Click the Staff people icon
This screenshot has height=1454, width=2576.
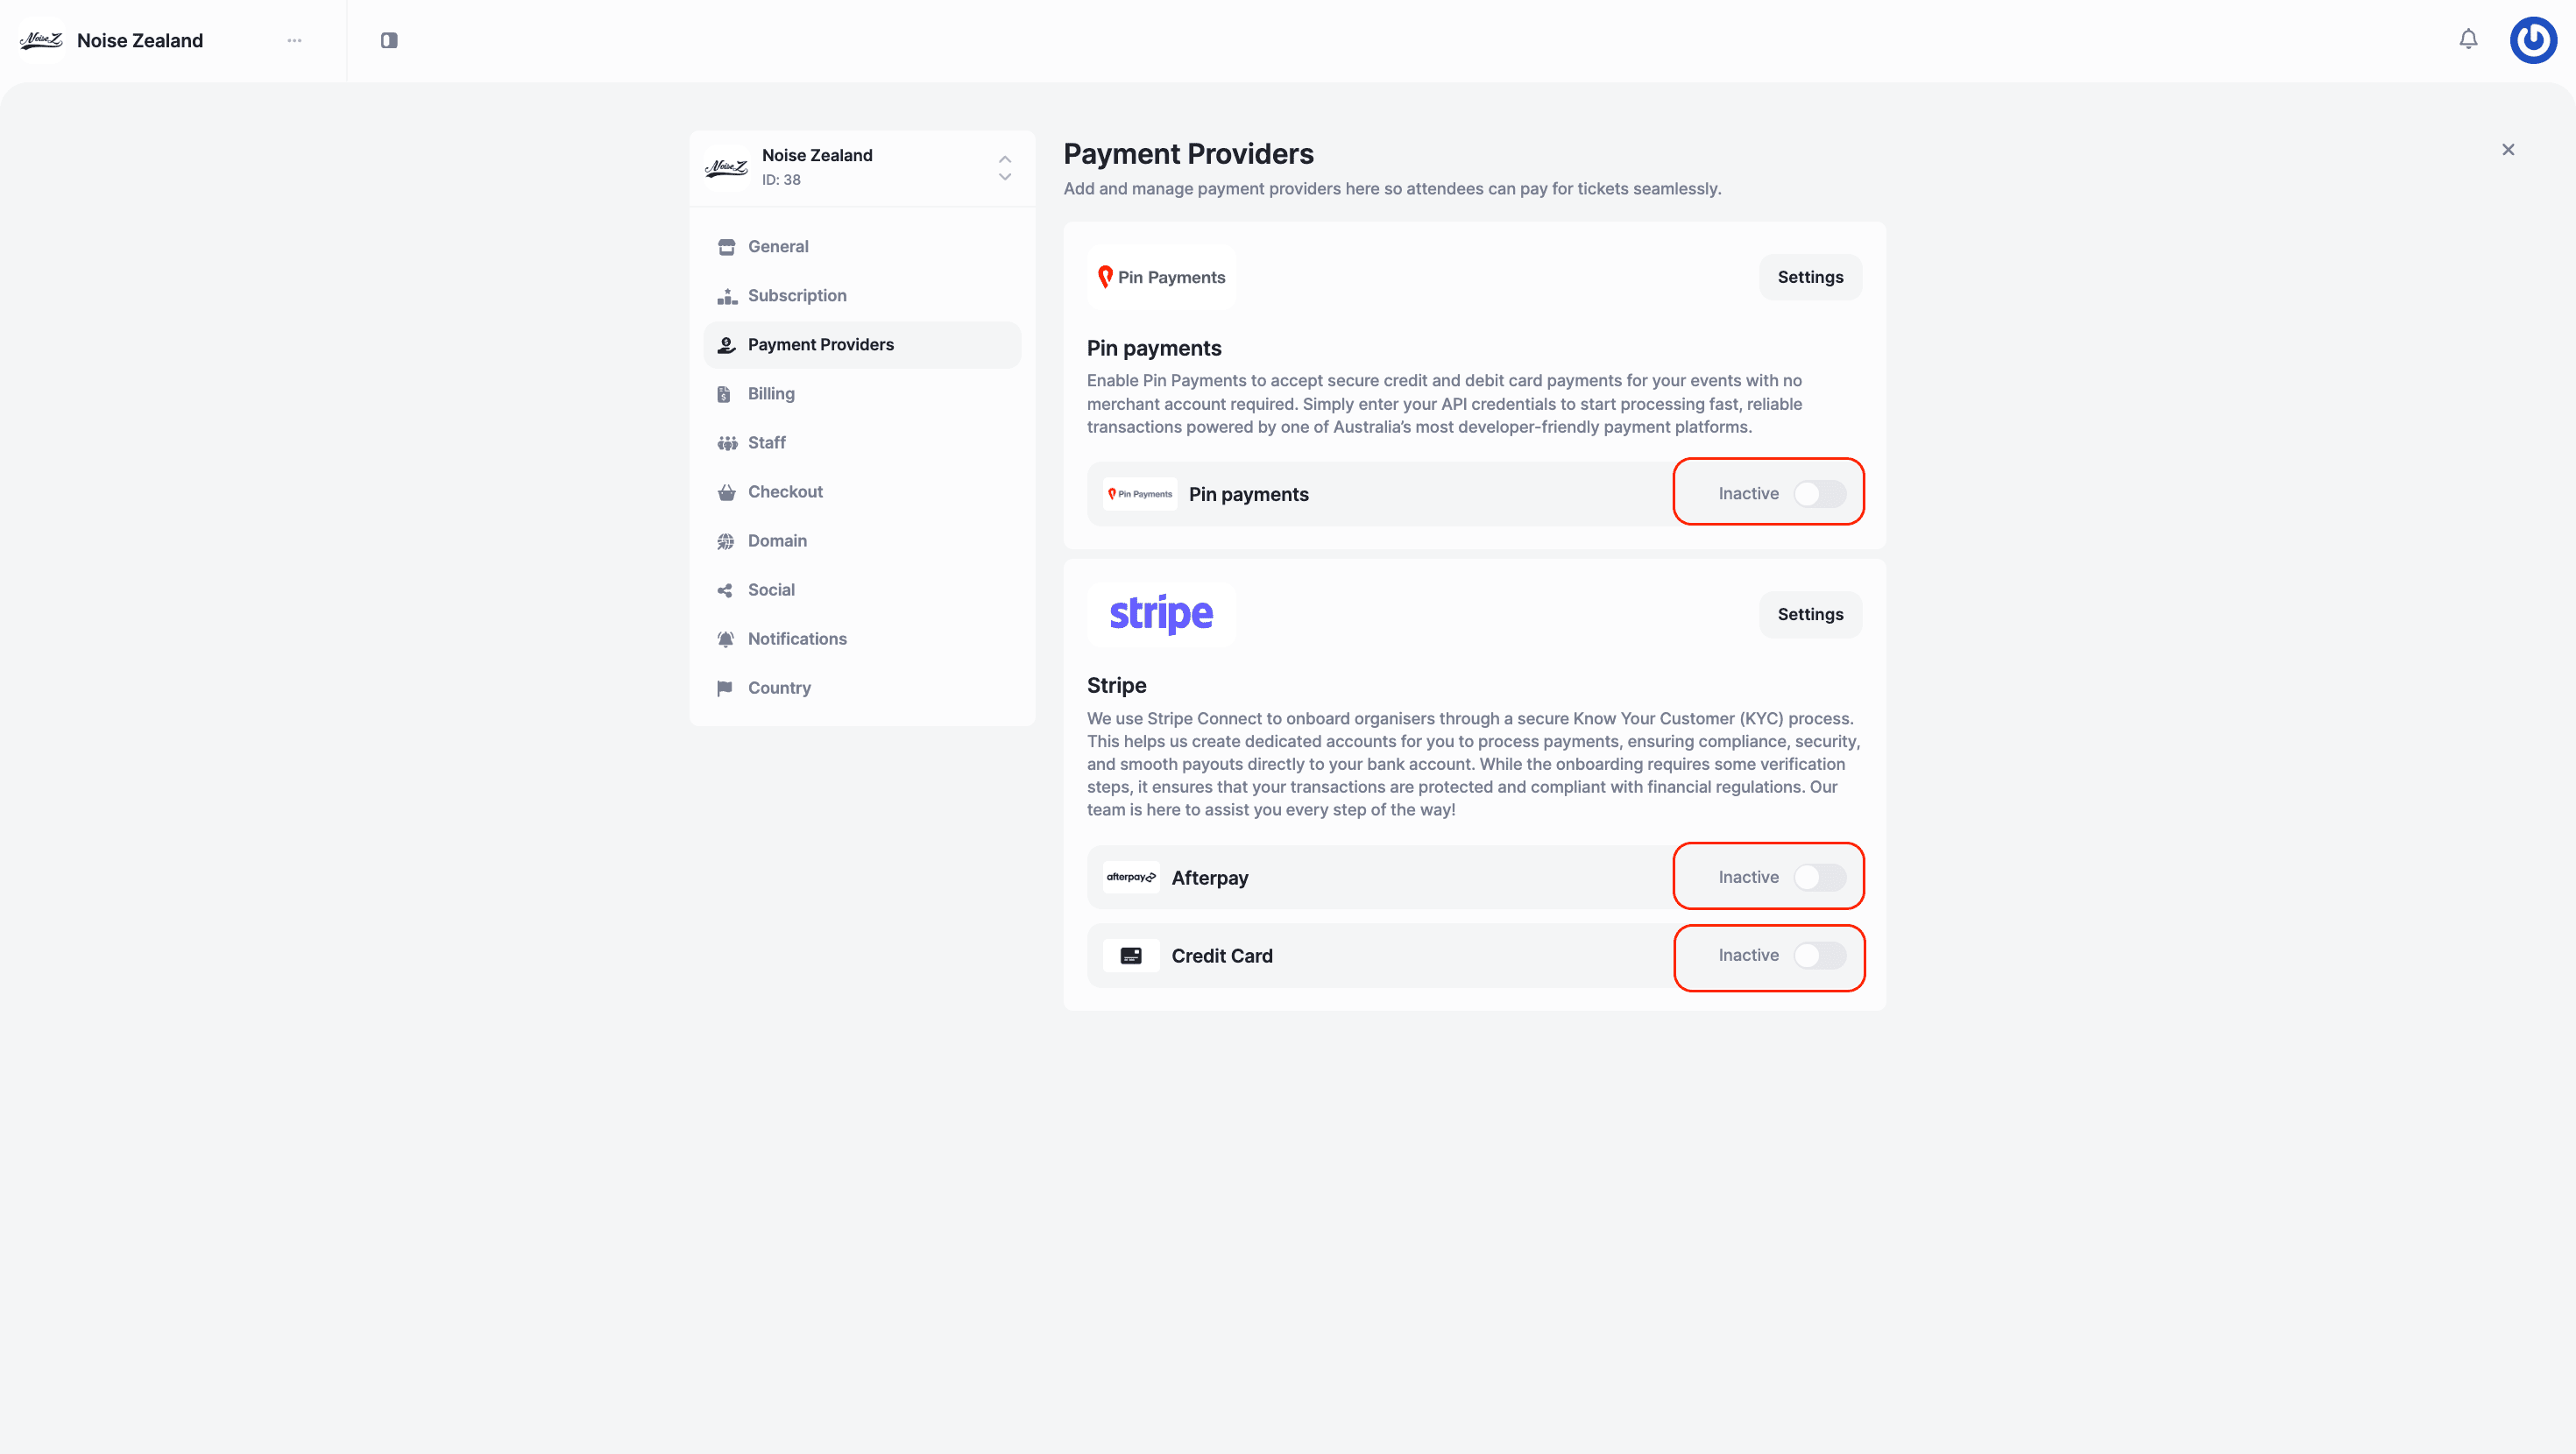[x=727, y=443]
